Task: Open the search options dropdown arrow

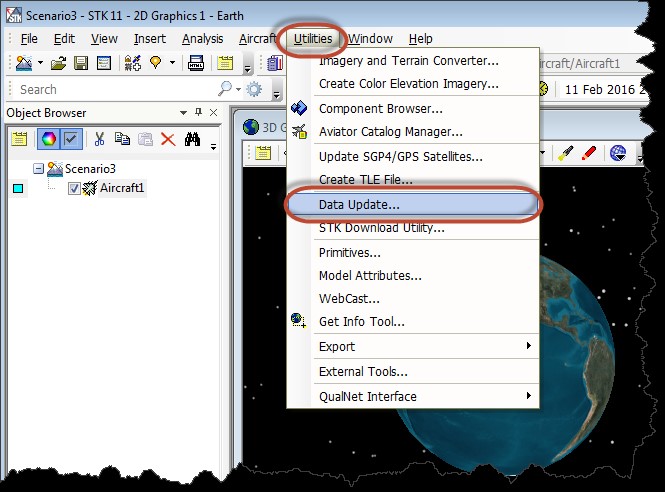Action: (238, 89)
